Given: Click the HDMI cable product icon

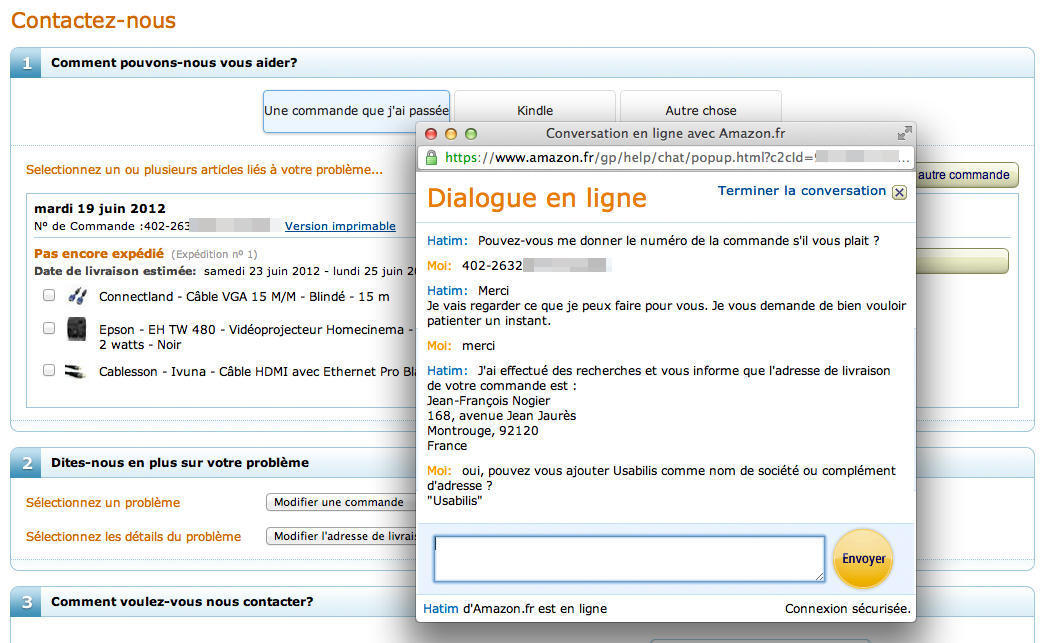Looking at the screenshot, I should tap(76, 371).
